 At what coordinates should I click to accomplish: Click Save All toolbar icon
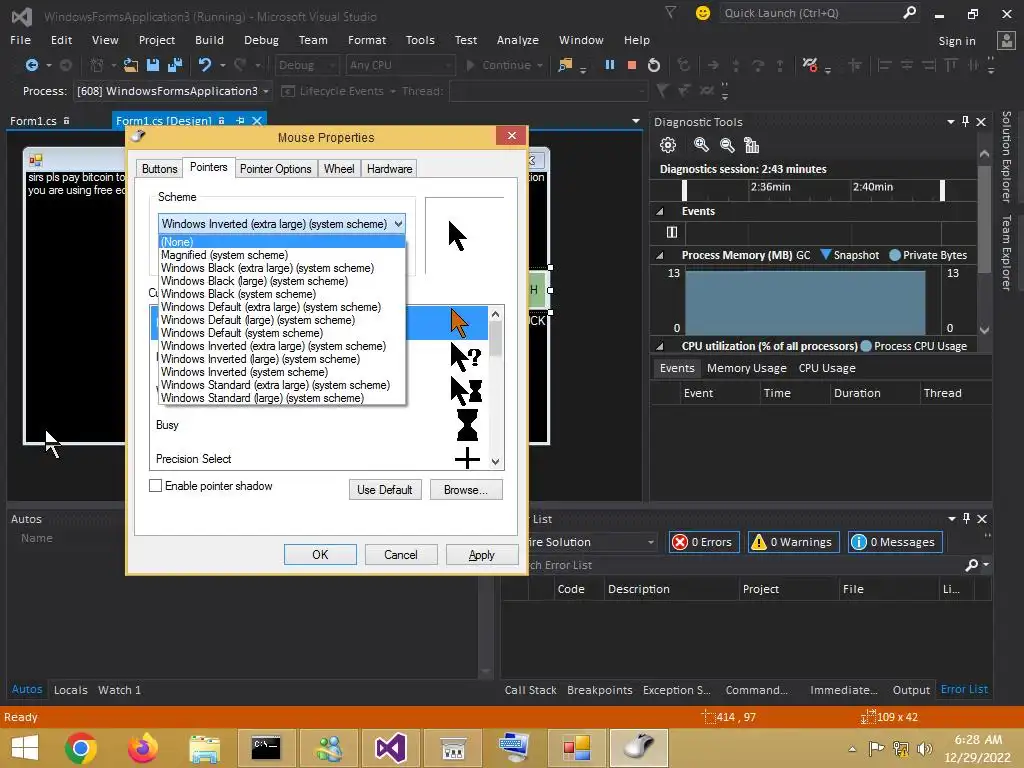174,65
